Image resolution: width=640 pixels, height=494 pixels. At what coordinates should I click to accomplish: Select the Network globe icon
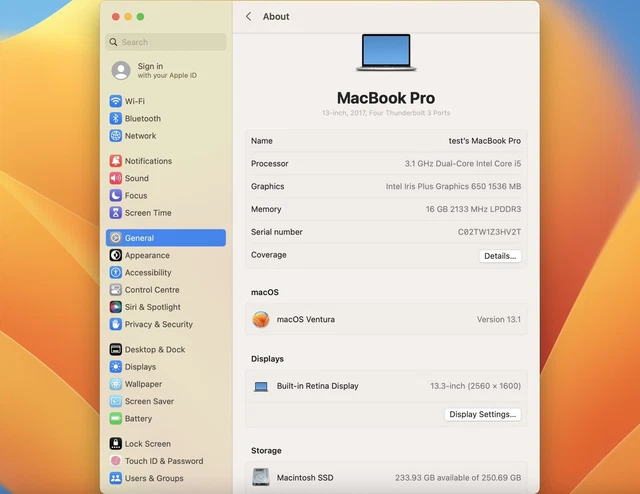(x=116, y=136)
